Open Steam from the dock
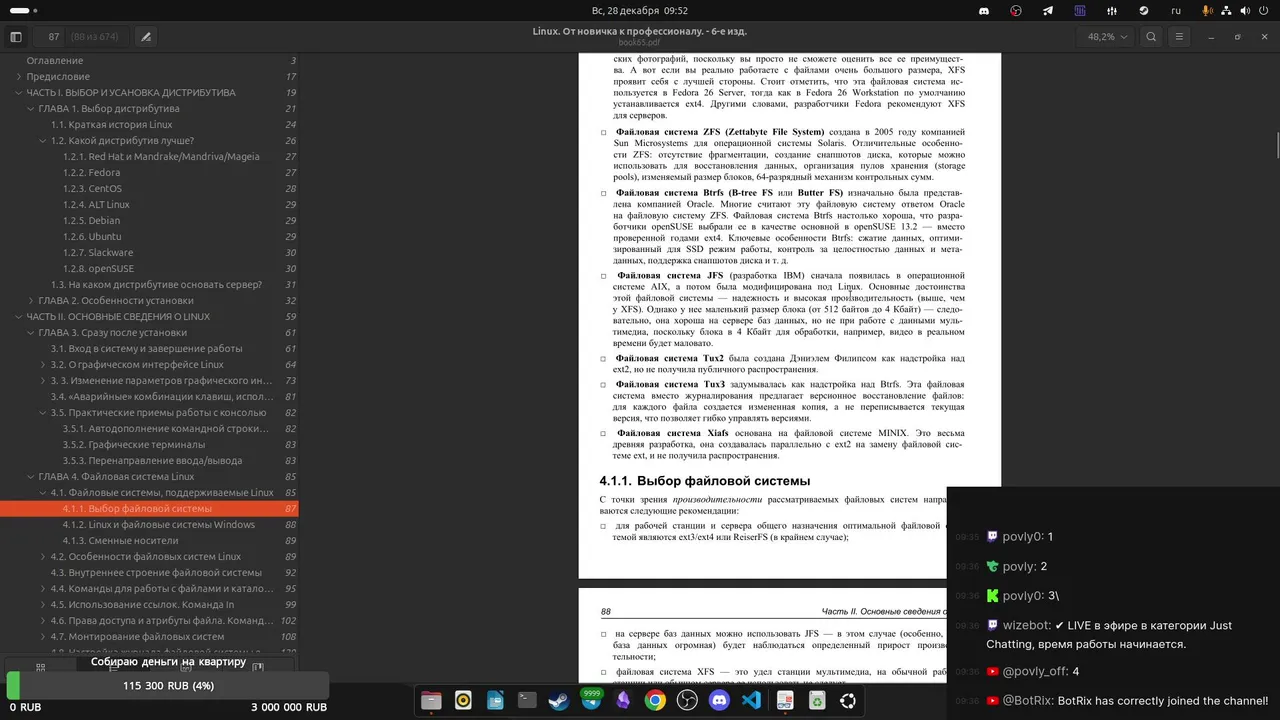1280x720 pixels. click(x=559, y=700)
